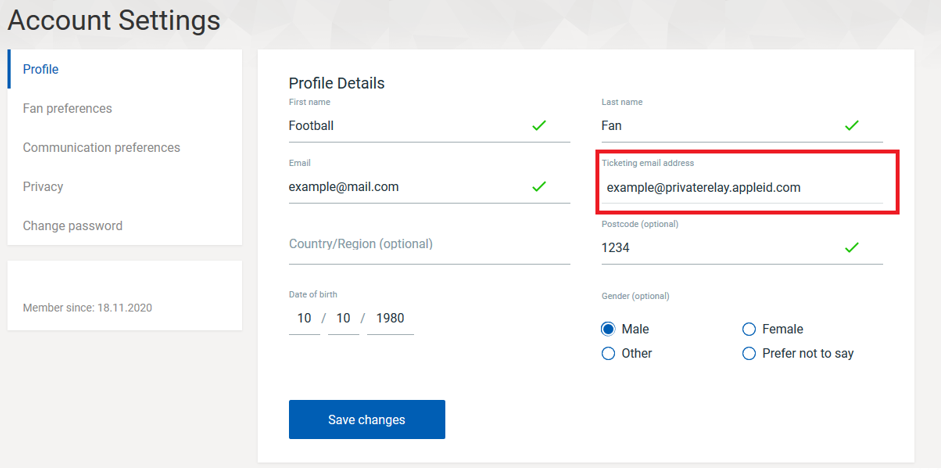
Task: Click the green checkmark beside Last name
Action: (x=852, y=126)
